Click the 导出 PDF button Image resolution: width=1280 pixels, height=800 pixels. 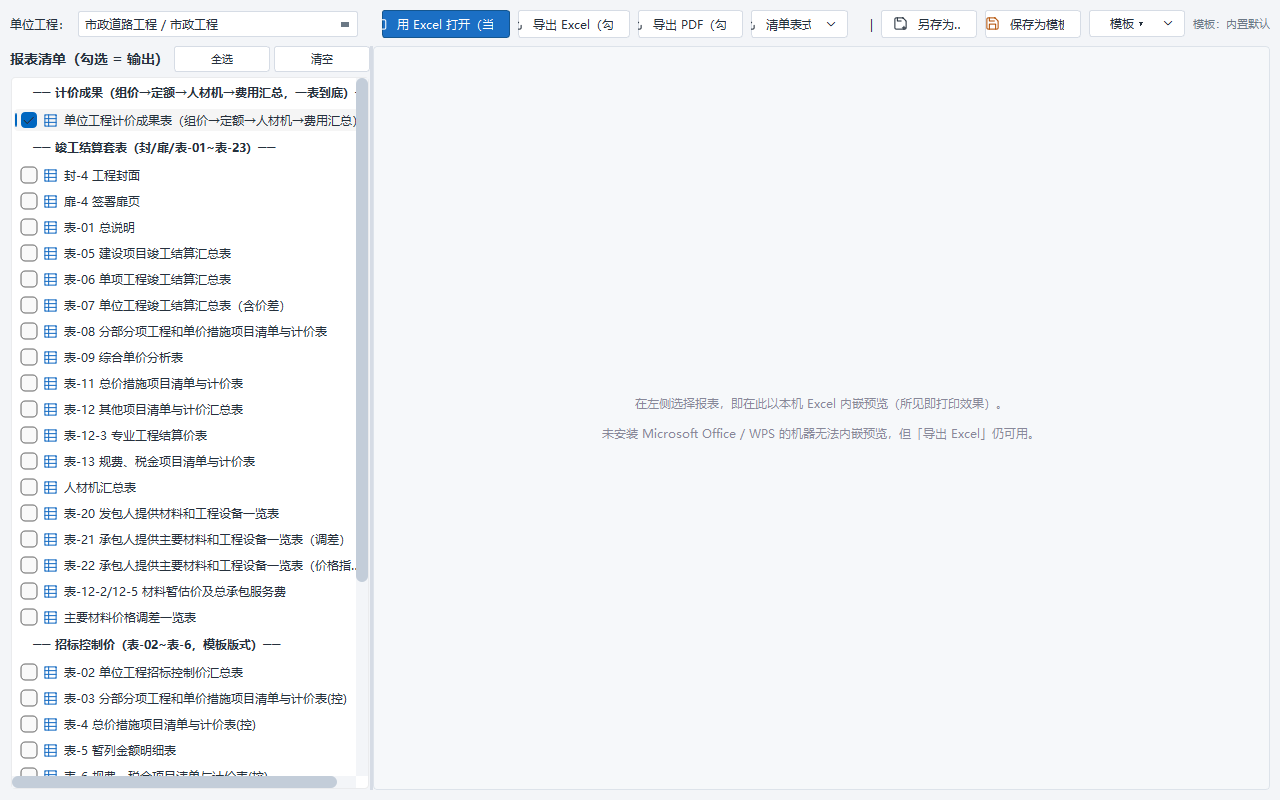point(690,24)
